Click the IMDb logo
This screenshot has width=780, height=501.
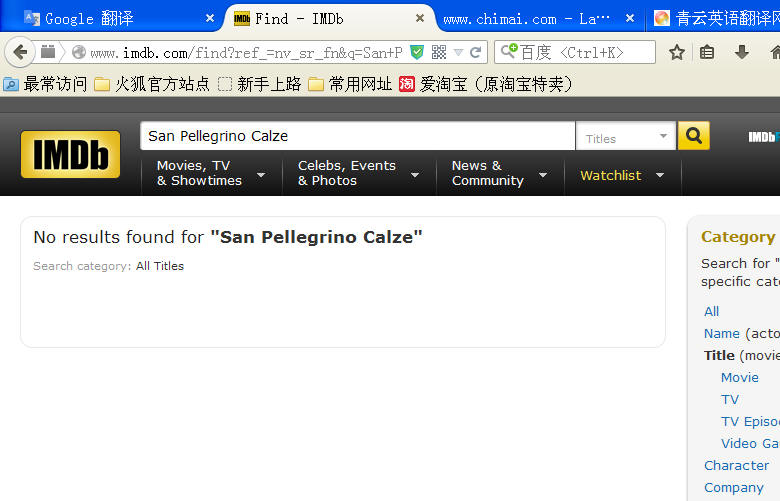[x=71, y=154]
